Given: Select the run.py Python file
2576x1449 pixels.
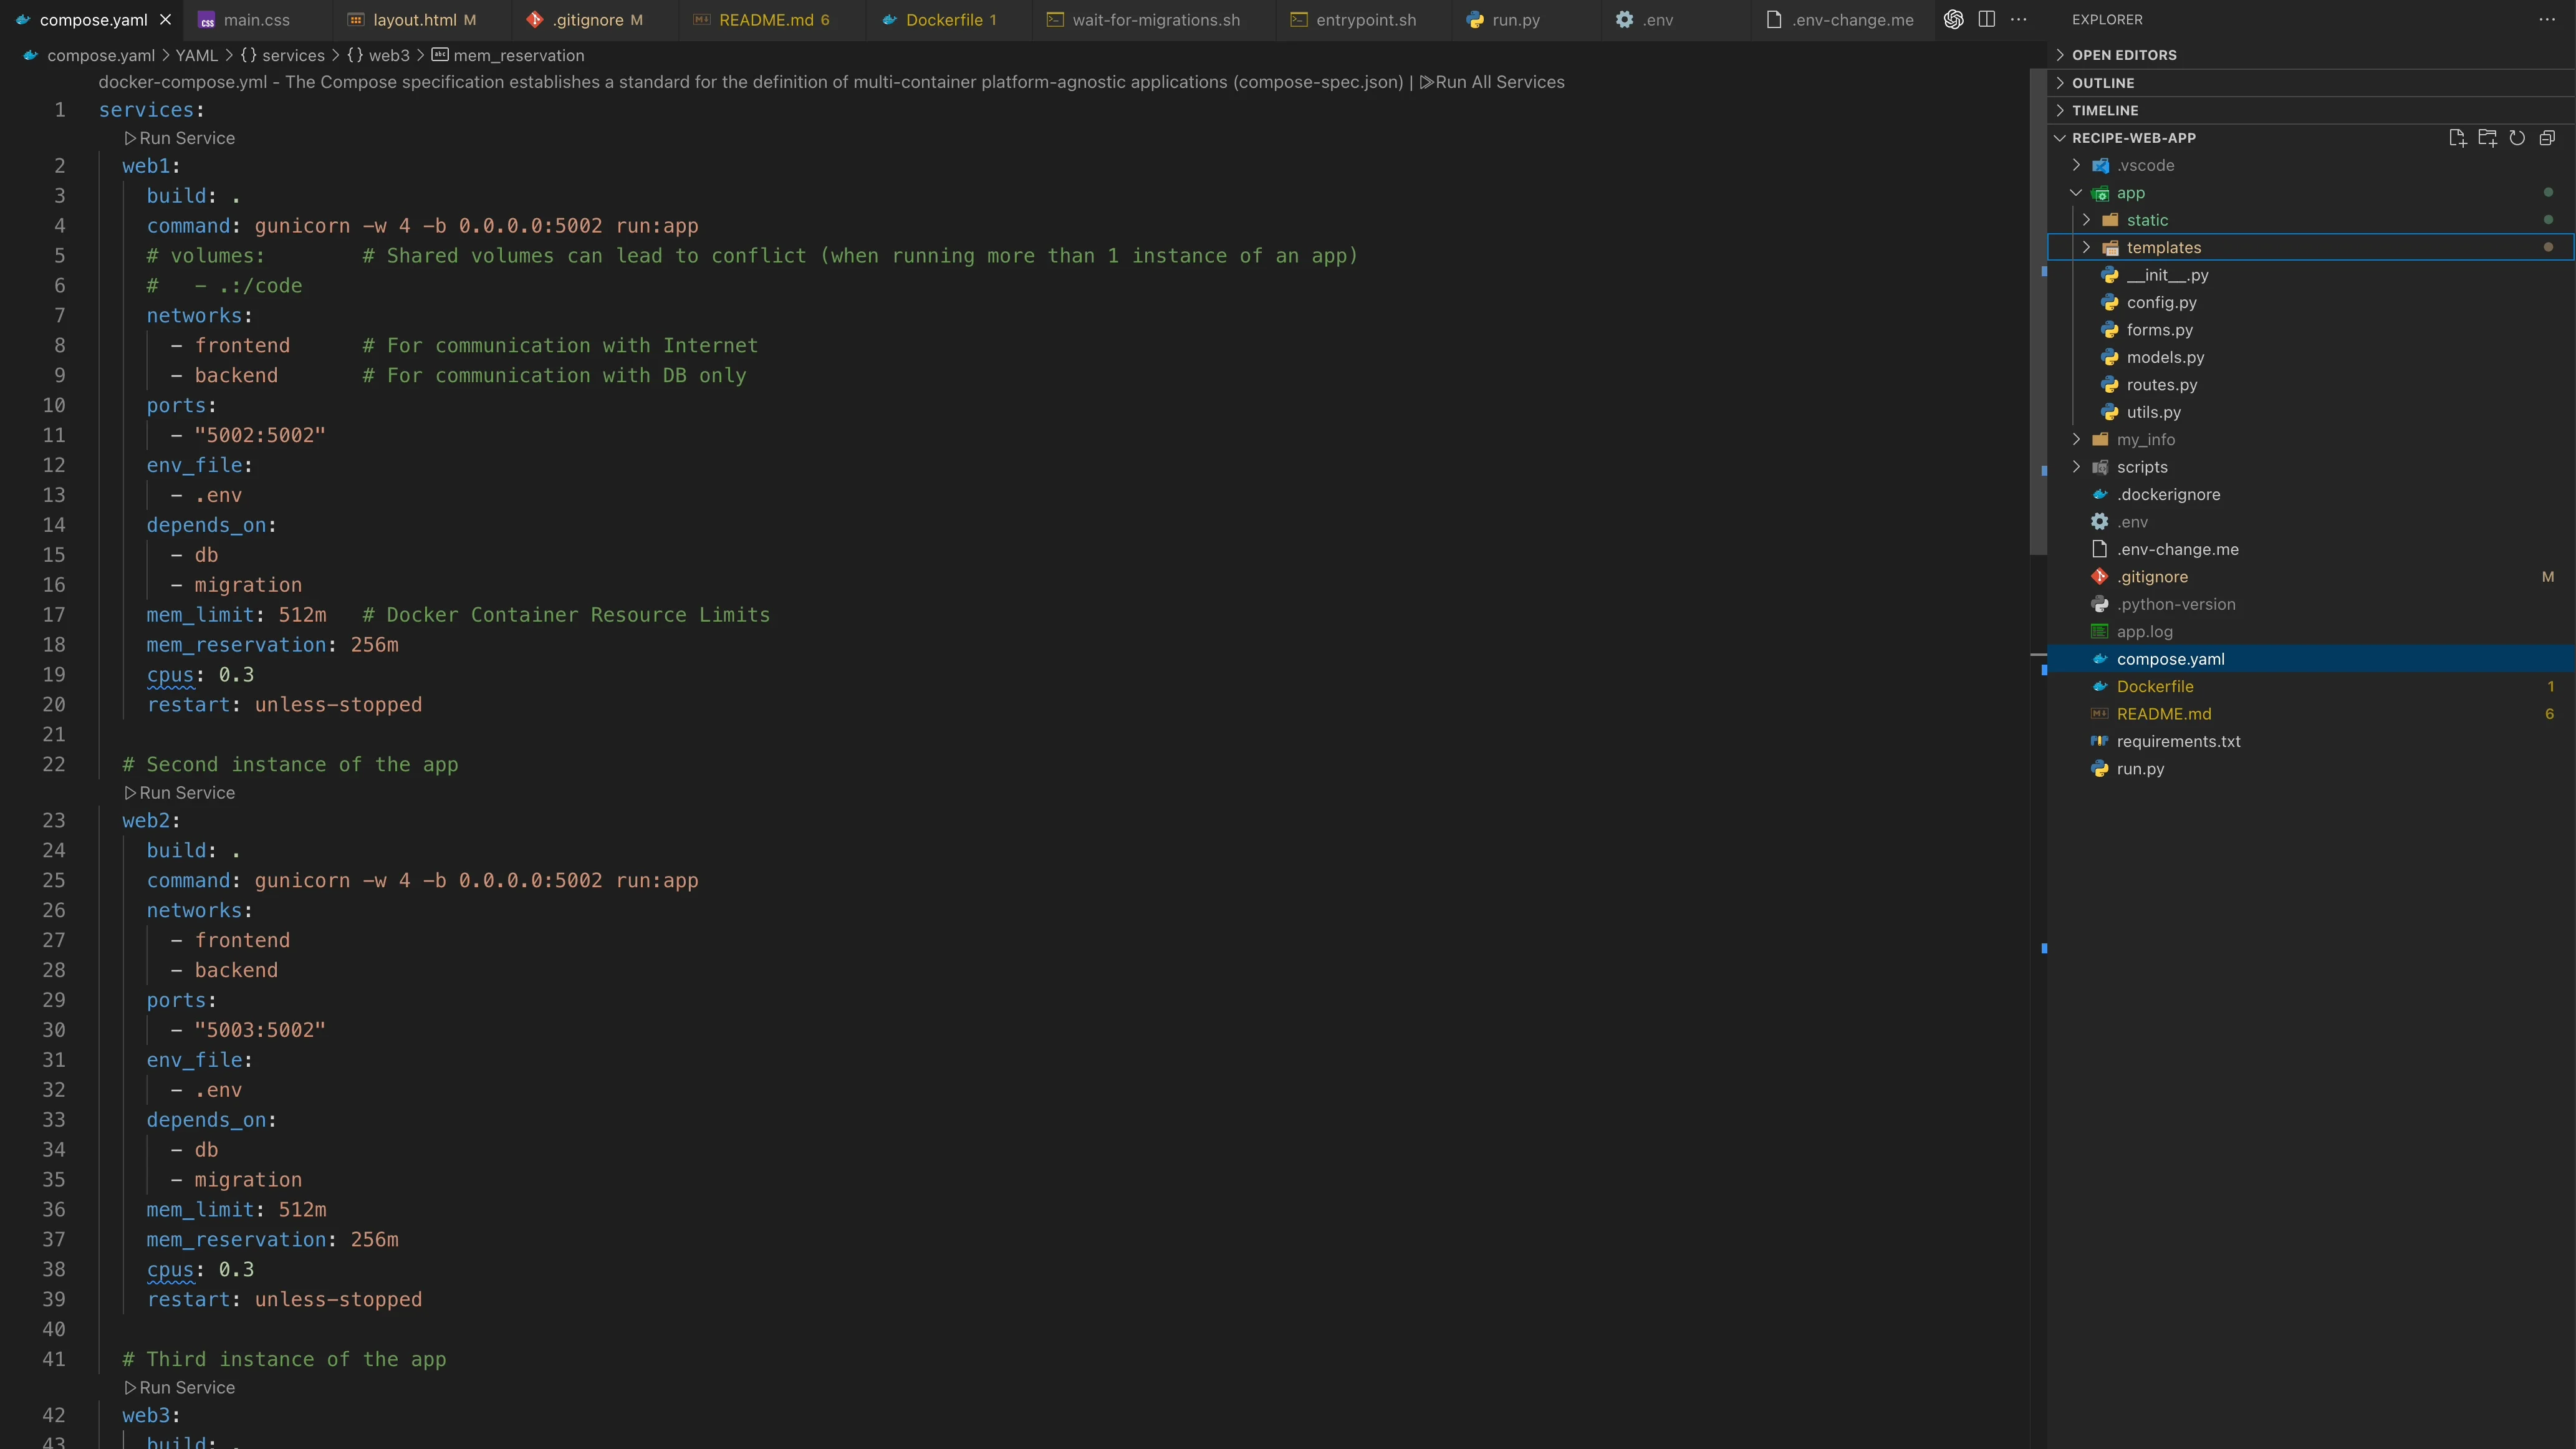Looking at the screenshot, I should tap(2141, 768).
